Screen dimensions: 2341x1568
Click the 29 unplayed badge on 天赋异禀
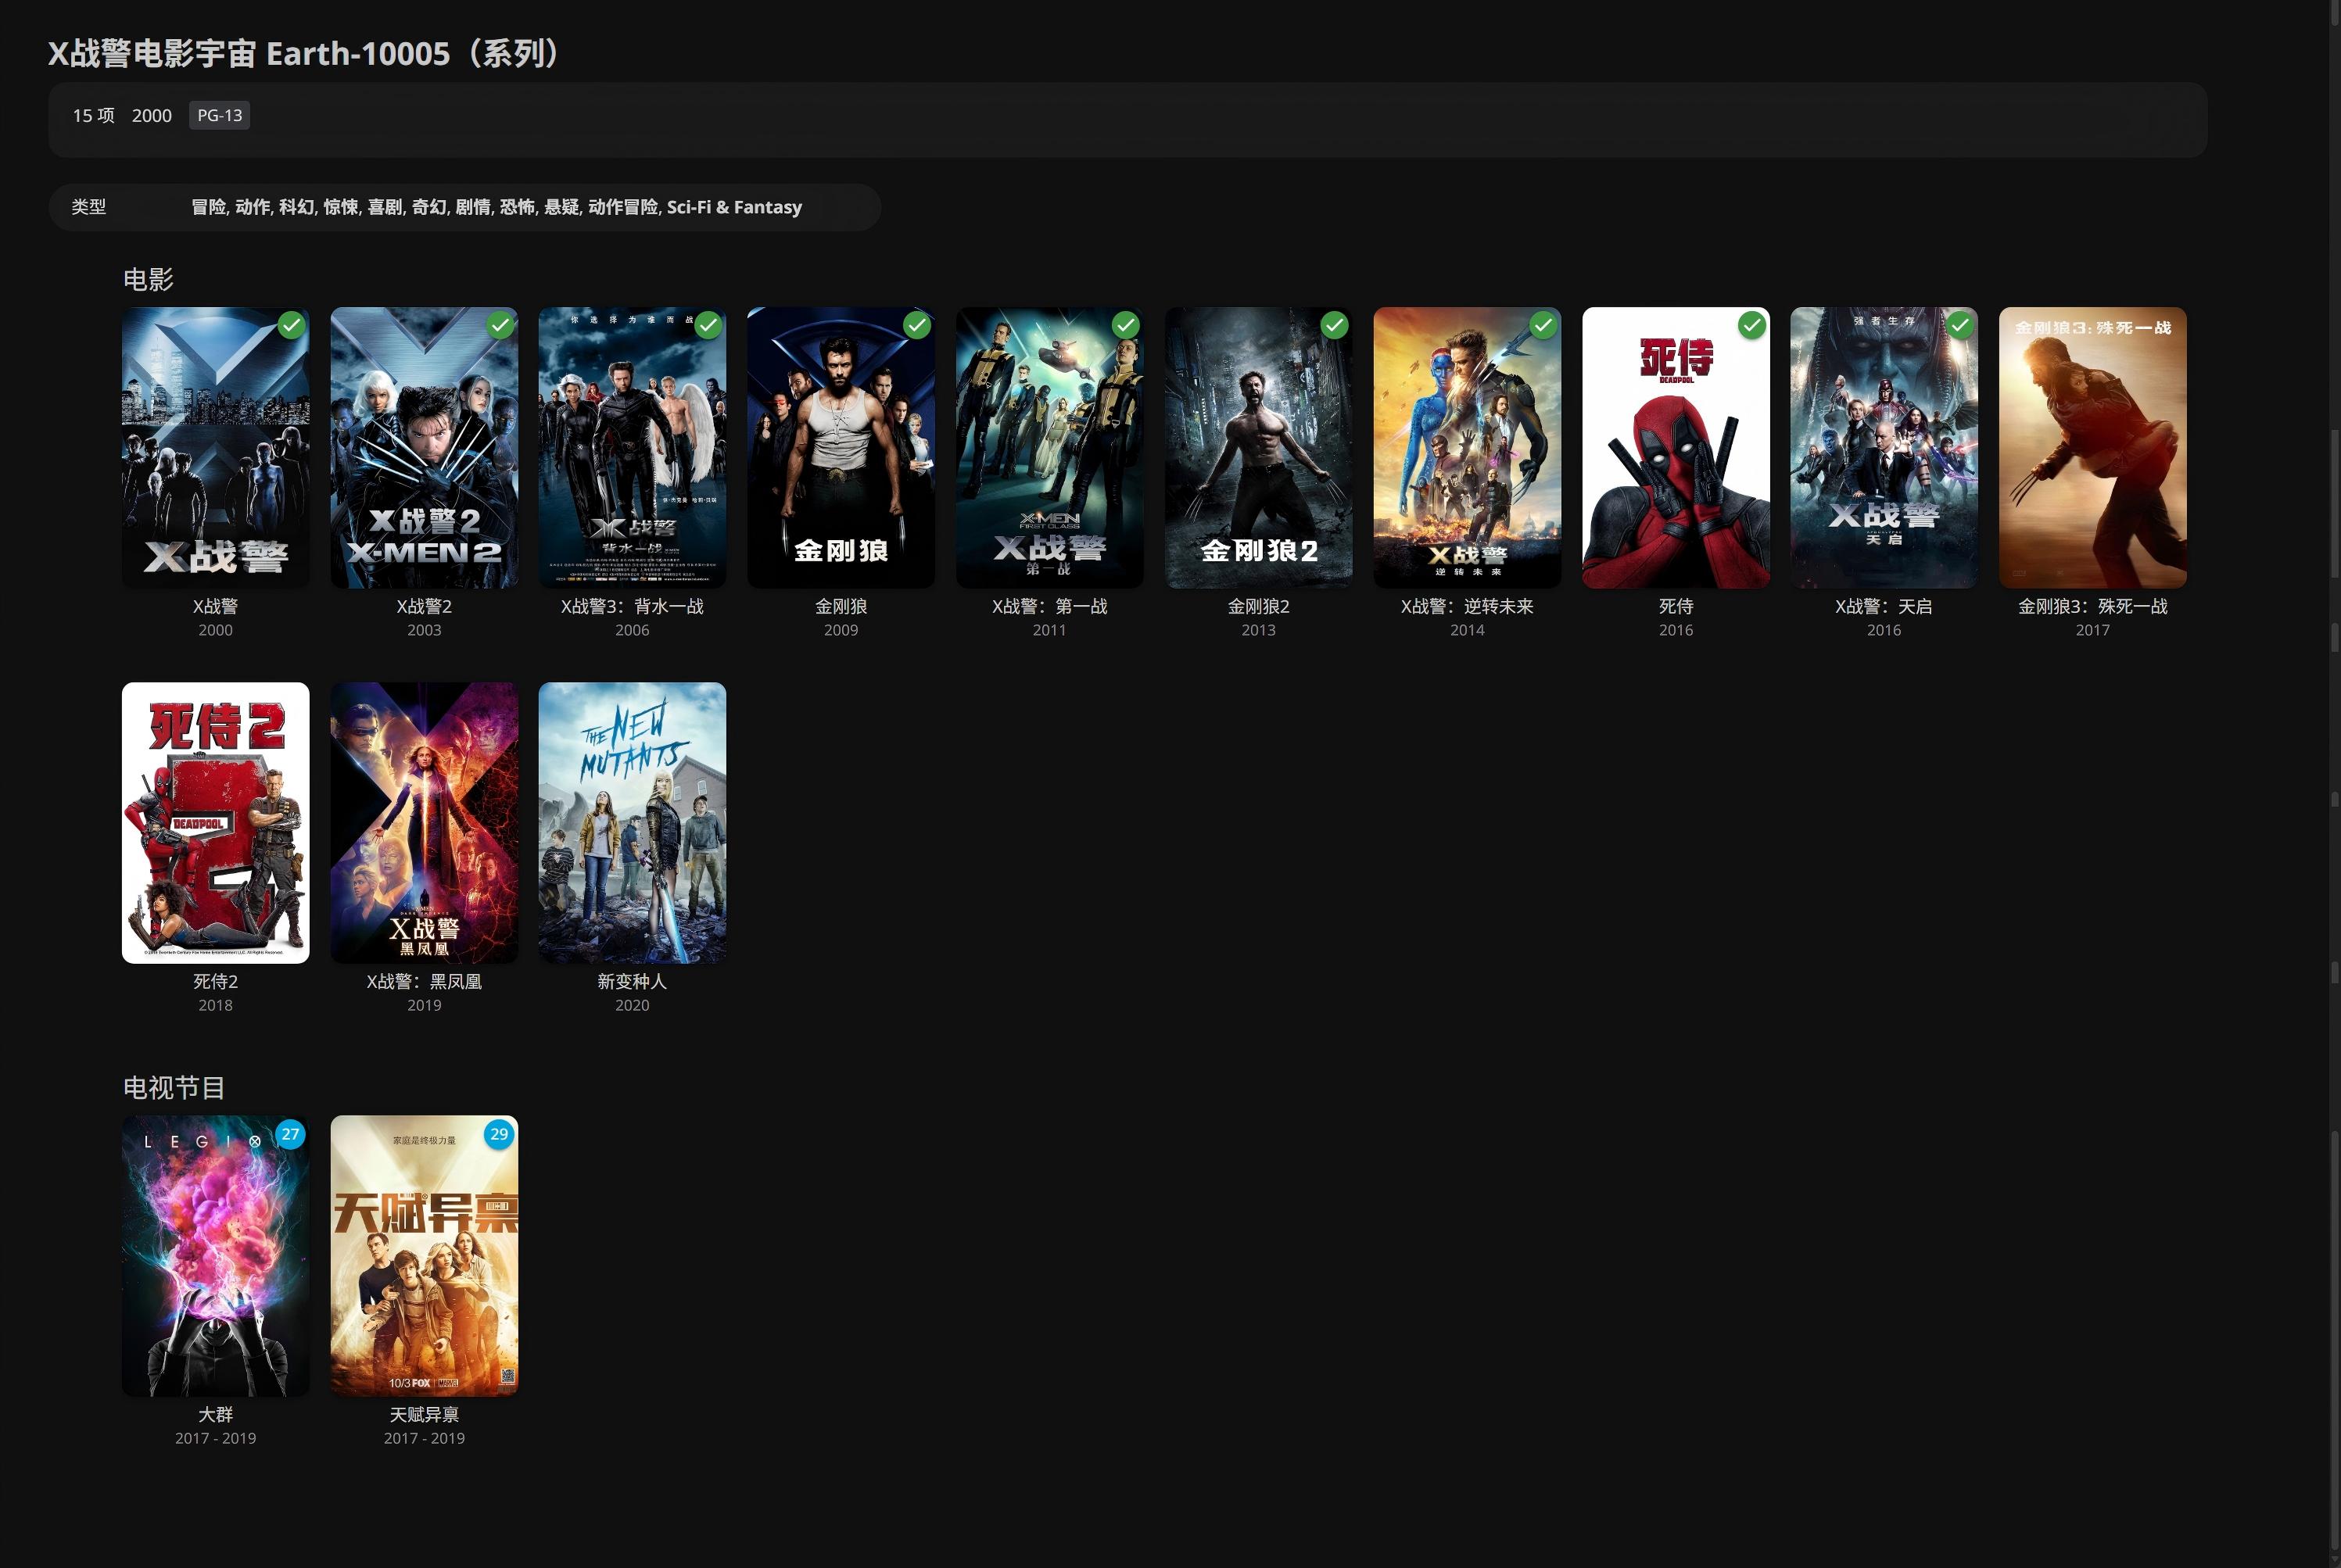[x=499, y=1134]
